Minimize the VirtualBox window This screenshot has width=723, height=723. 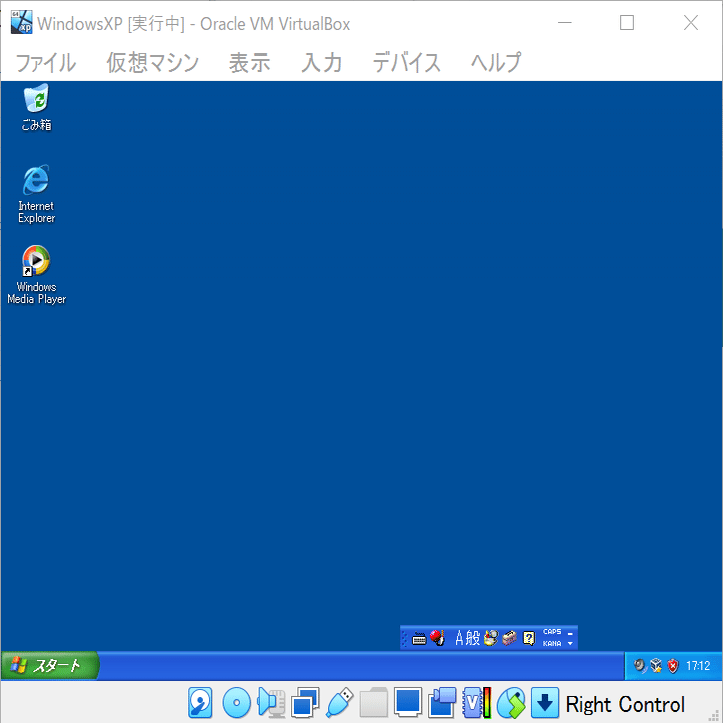[x=565, y=23]
